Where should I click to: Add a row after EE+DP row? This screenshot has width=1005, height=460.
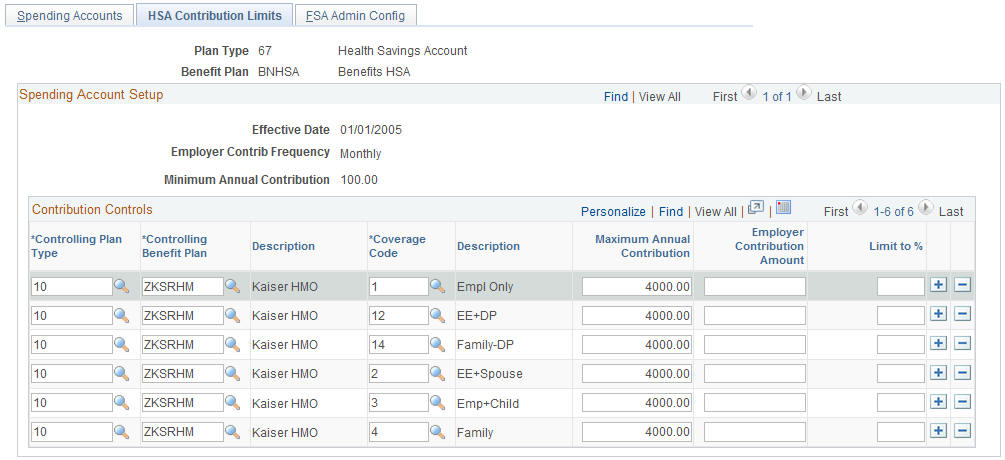(x=938, y=314)
